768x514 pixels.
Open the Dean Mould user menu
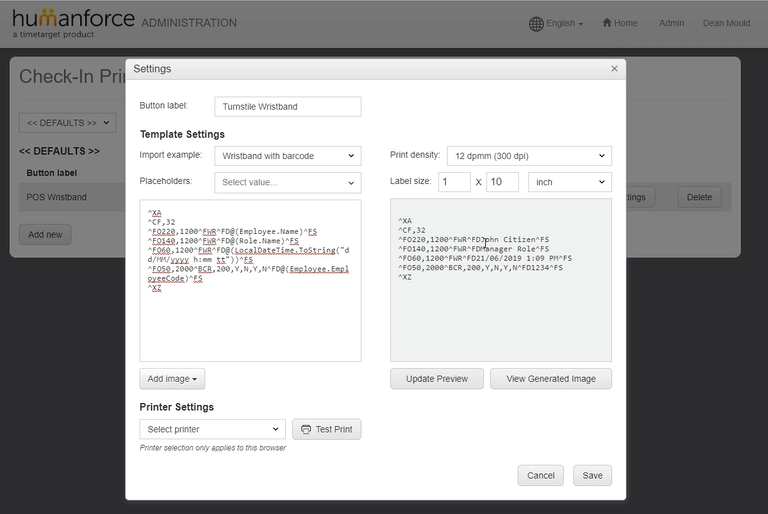tap(726, 23)
